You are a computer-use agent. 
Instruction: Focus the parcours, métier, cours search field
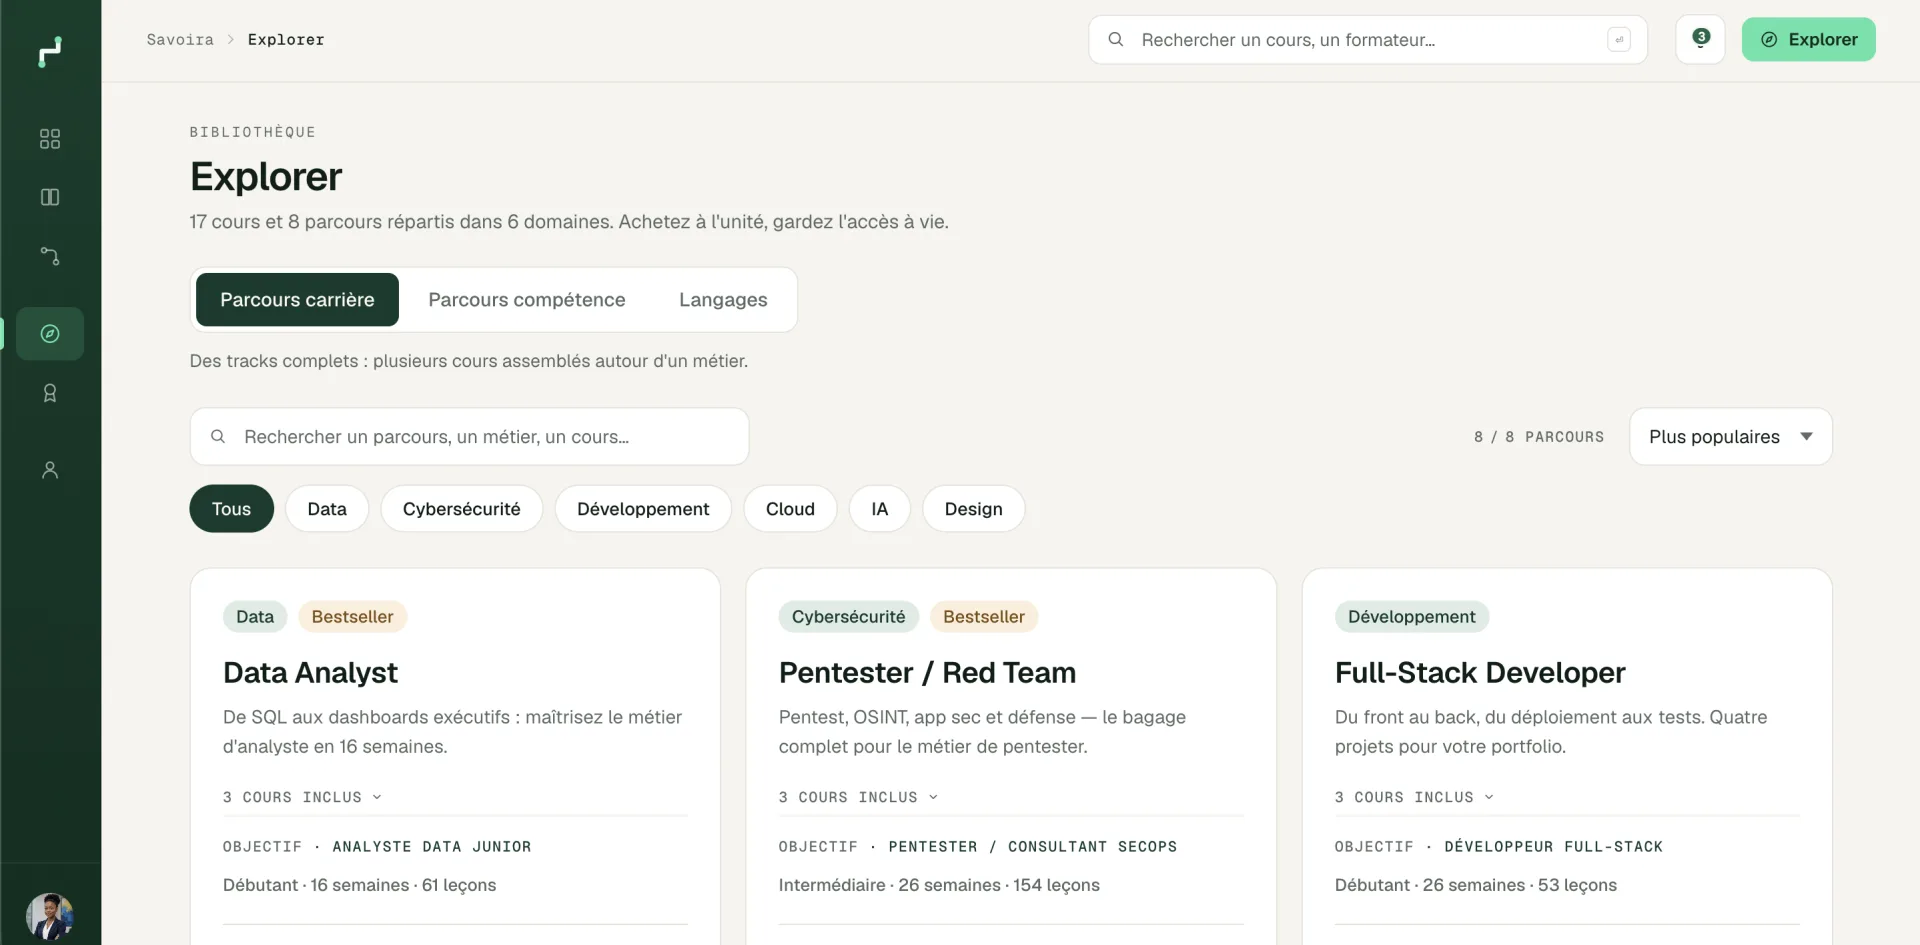(469, 437)
